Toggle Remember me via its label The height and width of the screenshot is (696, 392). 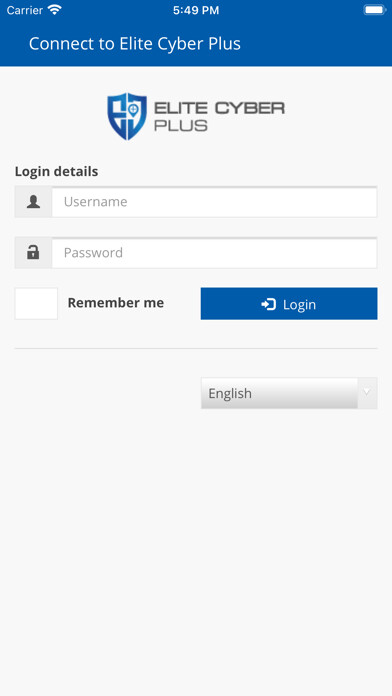pos(115,303)
